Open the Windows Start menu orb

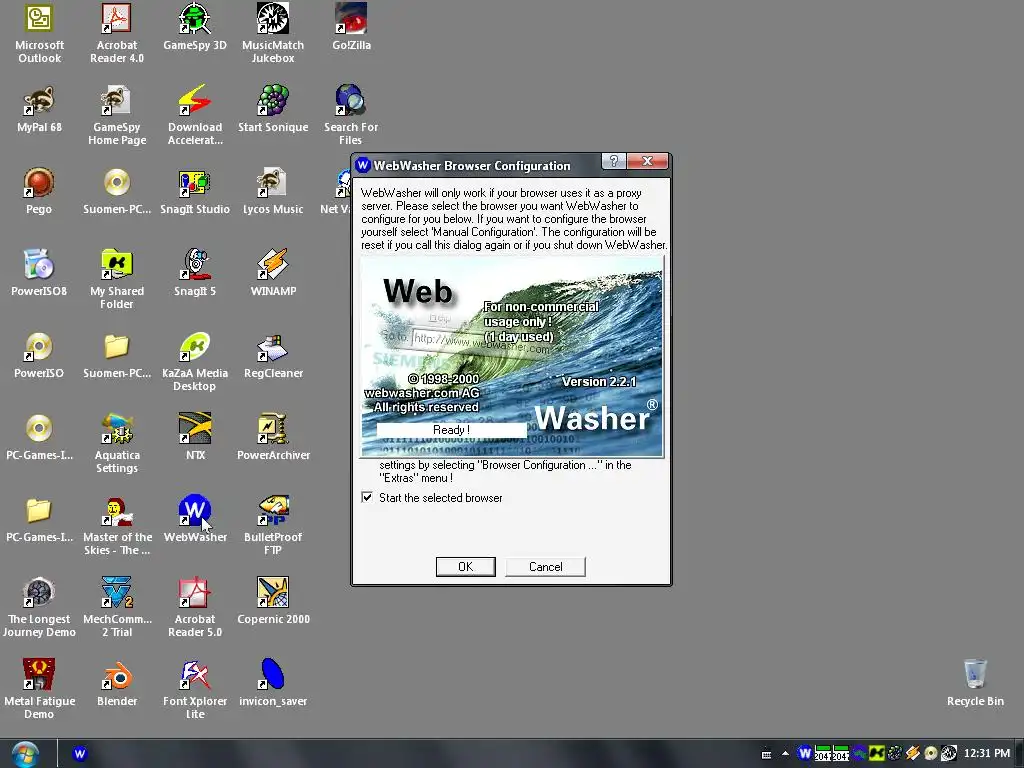[x=25, y=754]
